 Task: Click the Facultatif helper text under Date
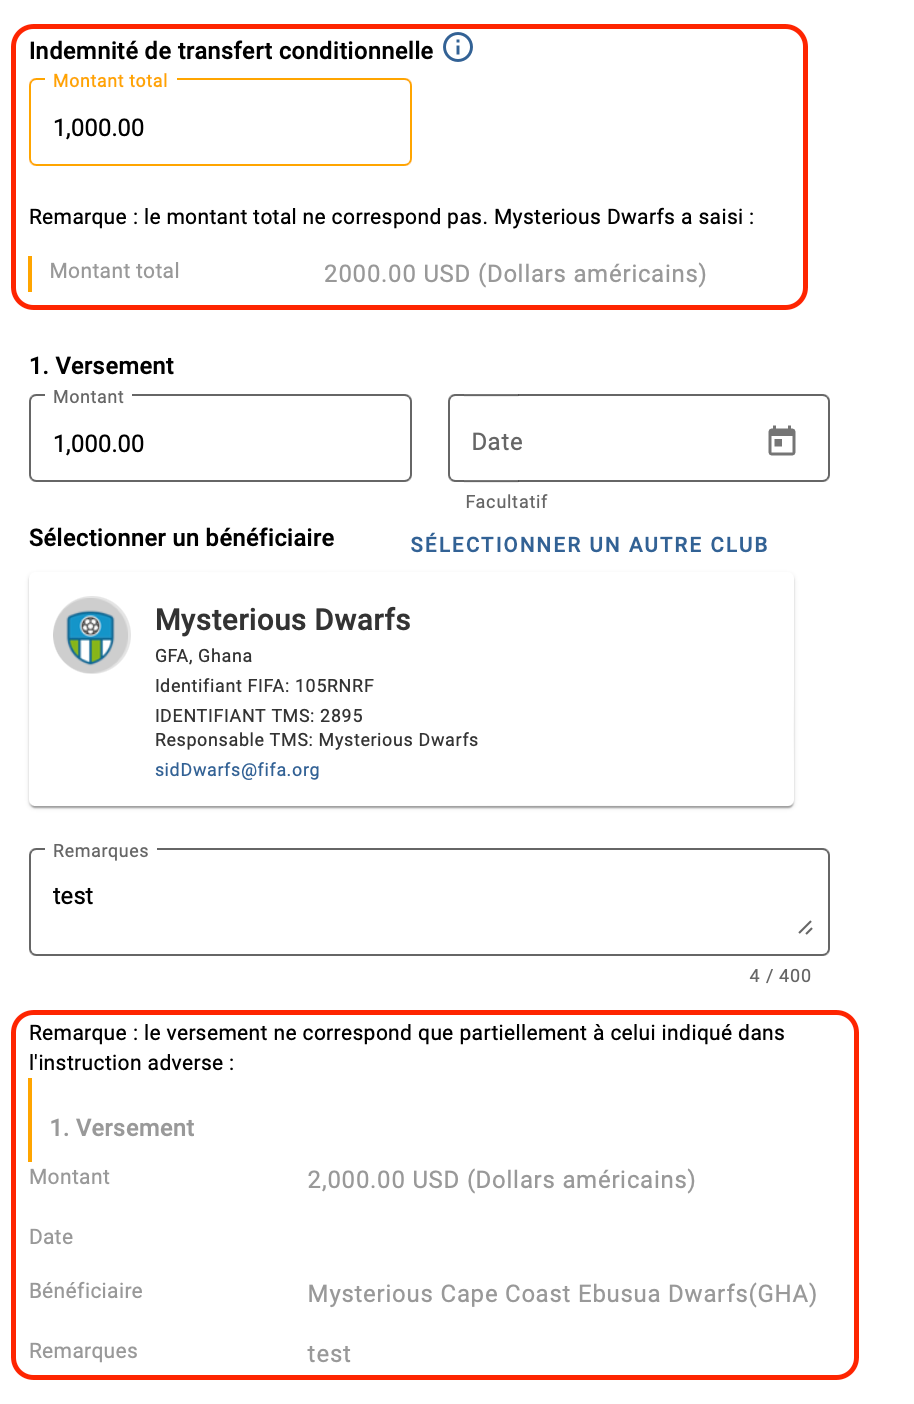[506, 502]
